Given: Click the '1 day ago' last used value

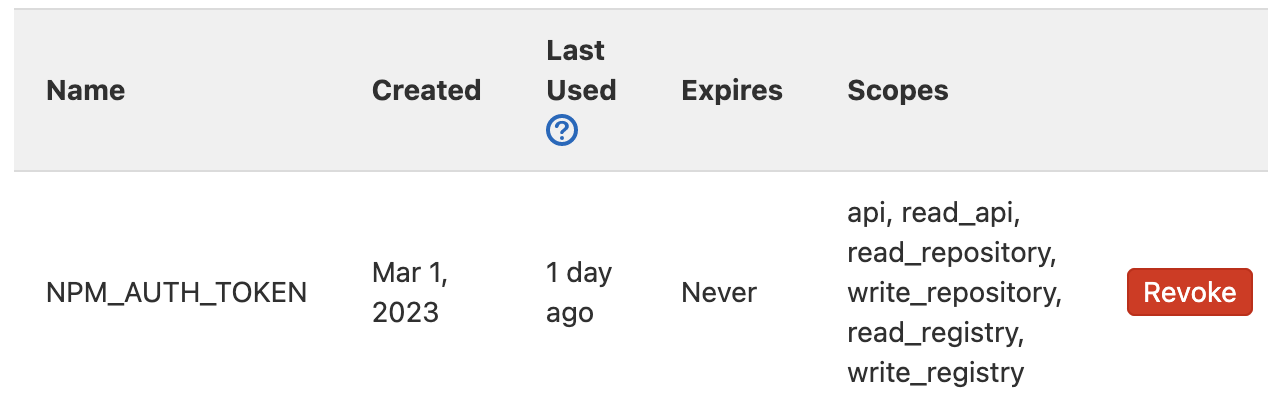Looking at the screenshot, I should point(579,292).
